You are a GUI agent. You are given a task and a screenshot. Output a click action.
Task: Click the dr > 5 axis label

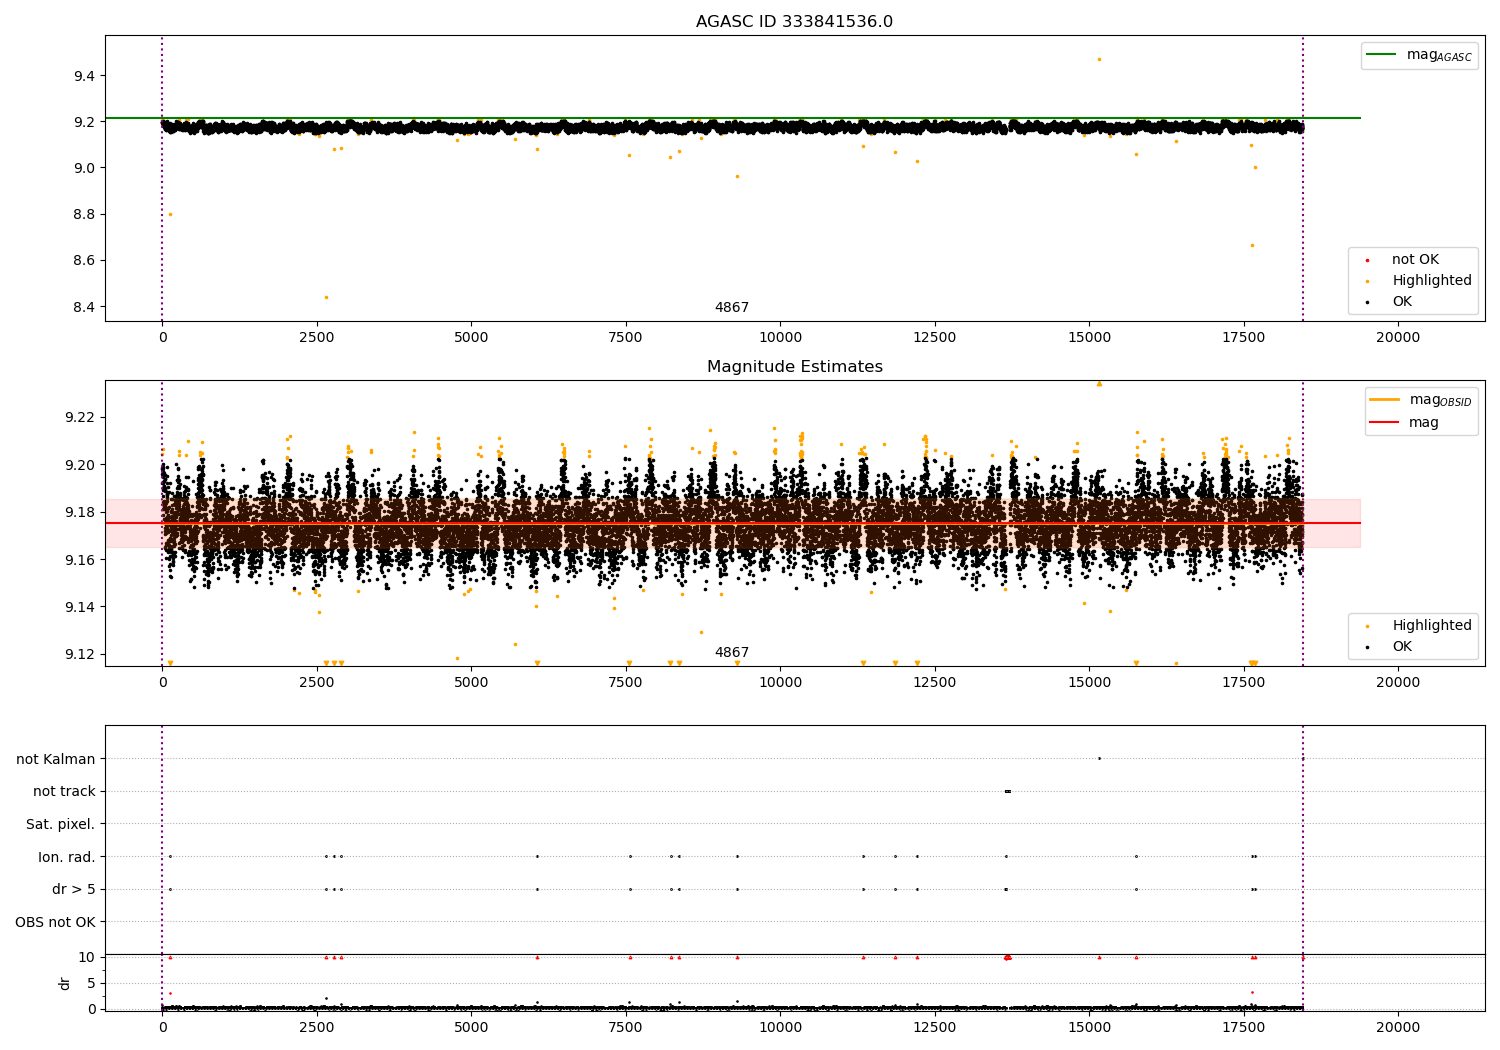coord(74,890)
